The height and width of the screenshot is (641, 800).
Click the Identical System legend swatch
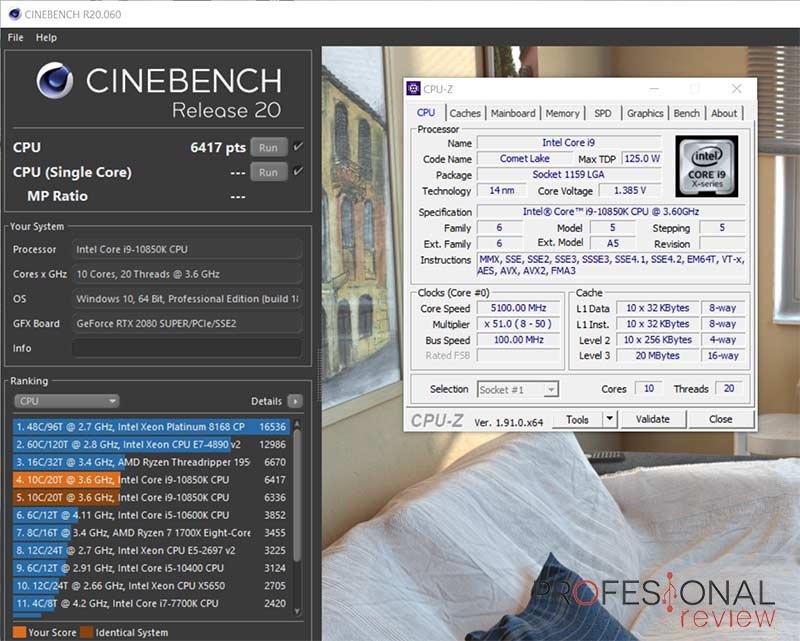point(87,632)
